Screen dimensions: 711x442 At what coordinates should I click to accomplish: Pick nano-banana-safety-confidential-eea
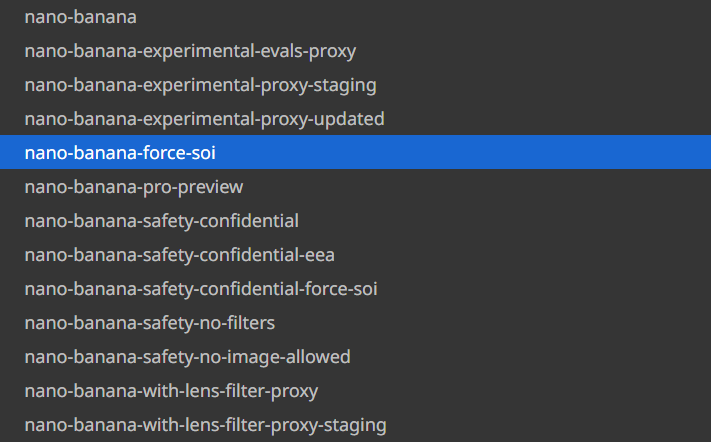[x=180, y=255]
